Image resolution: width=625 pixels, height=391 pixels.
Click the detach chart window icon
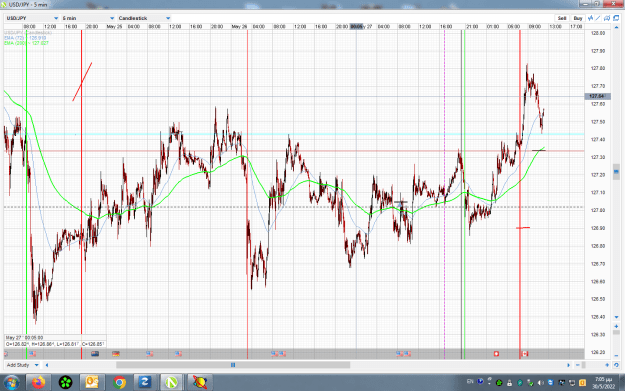coord(616,18)
